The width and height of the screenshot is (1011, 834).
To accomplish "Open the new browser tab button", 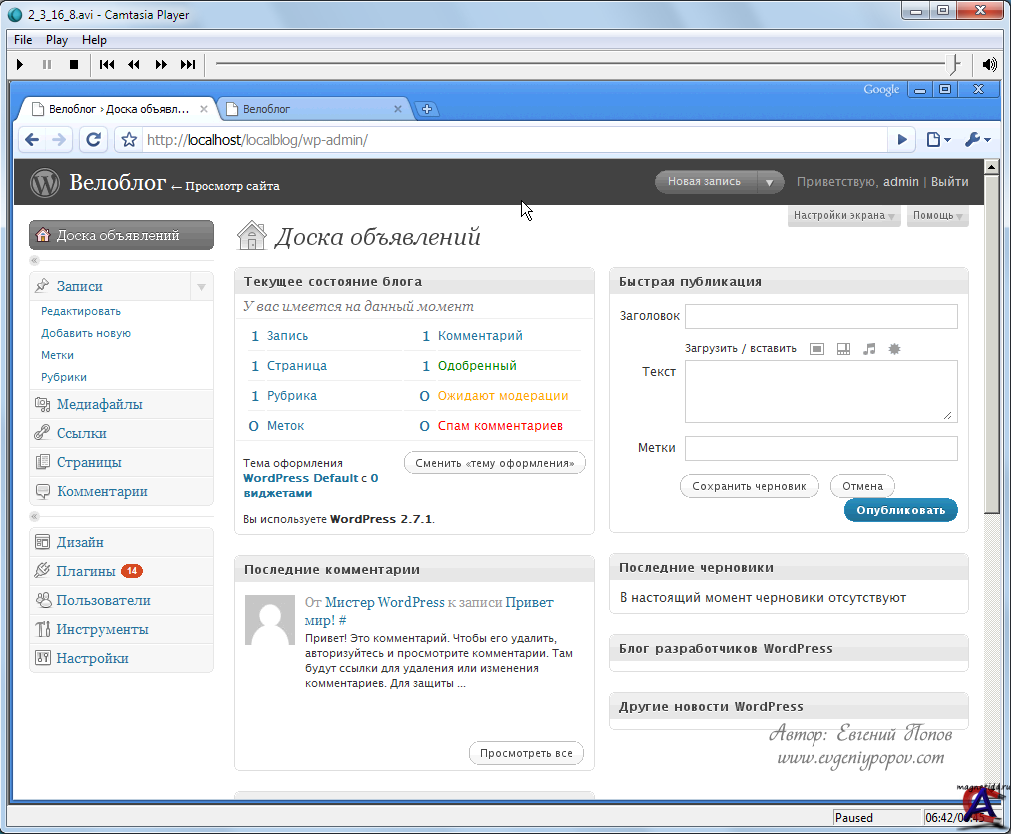I will [426, 109].
